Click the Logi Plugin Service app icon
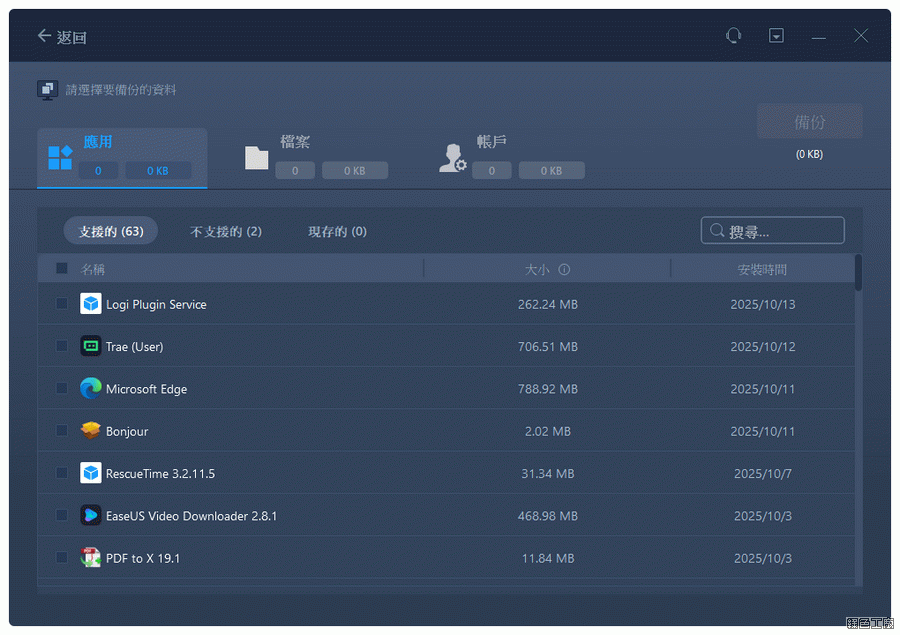900x635 pixels. [91, 304]
